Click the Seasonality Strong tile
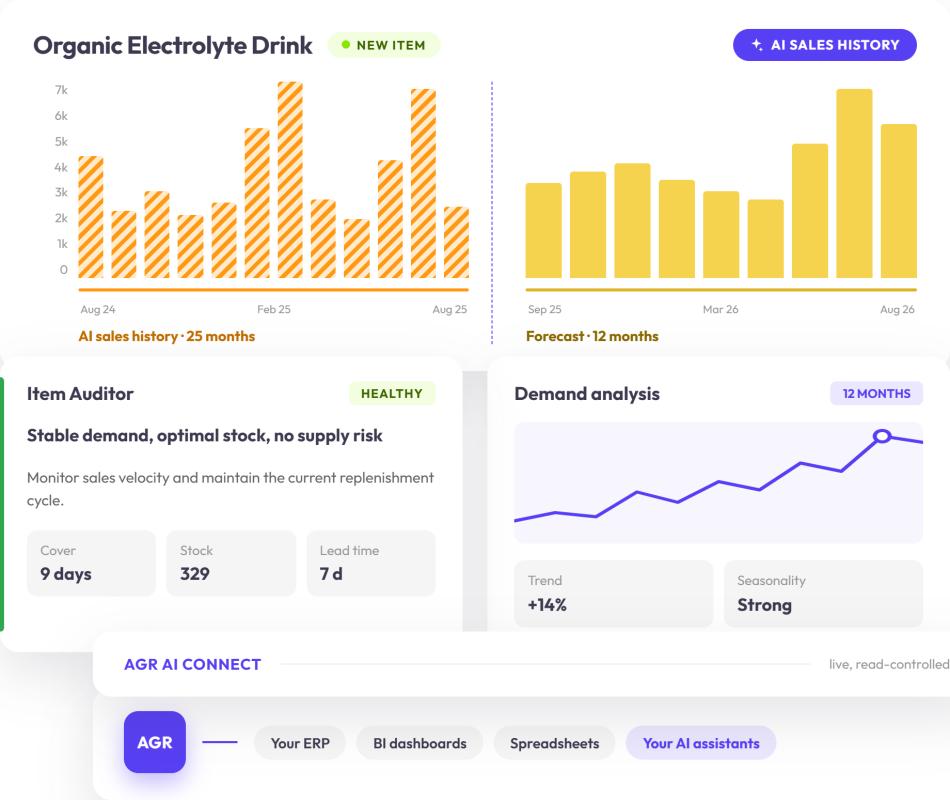 (823, 593)
